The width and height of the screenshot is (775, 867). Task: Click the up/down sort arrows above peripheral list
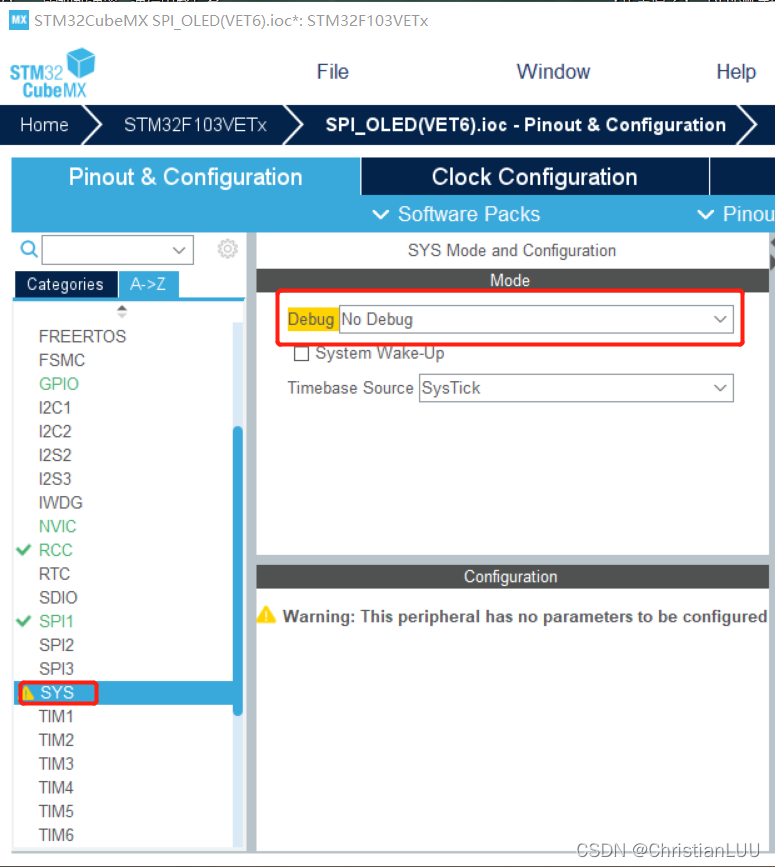(x=122, y=311)
